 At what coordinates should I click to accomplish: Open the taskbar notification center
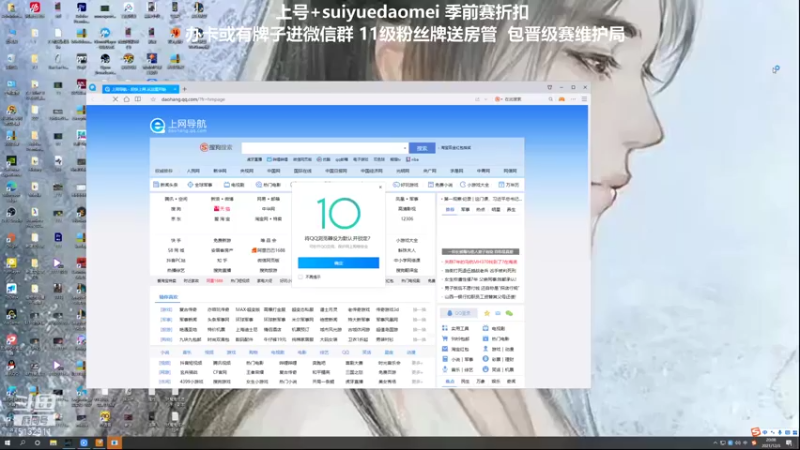[789, 443]
